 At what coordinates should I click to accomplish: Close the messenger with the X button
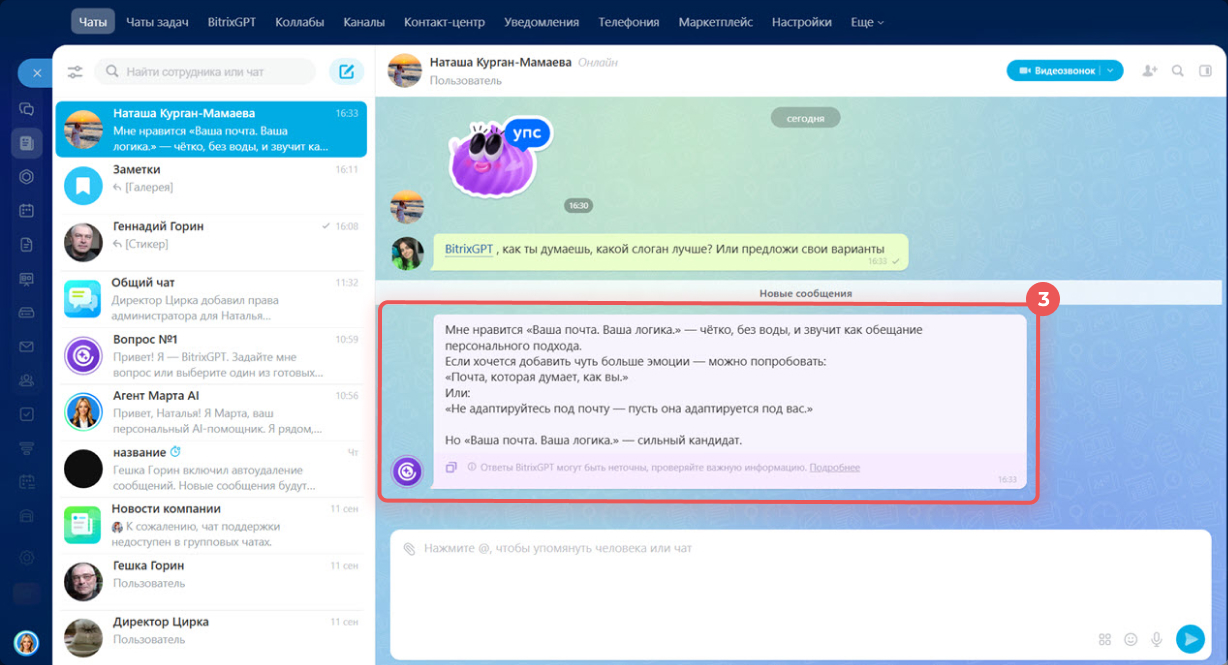point(35,73)
